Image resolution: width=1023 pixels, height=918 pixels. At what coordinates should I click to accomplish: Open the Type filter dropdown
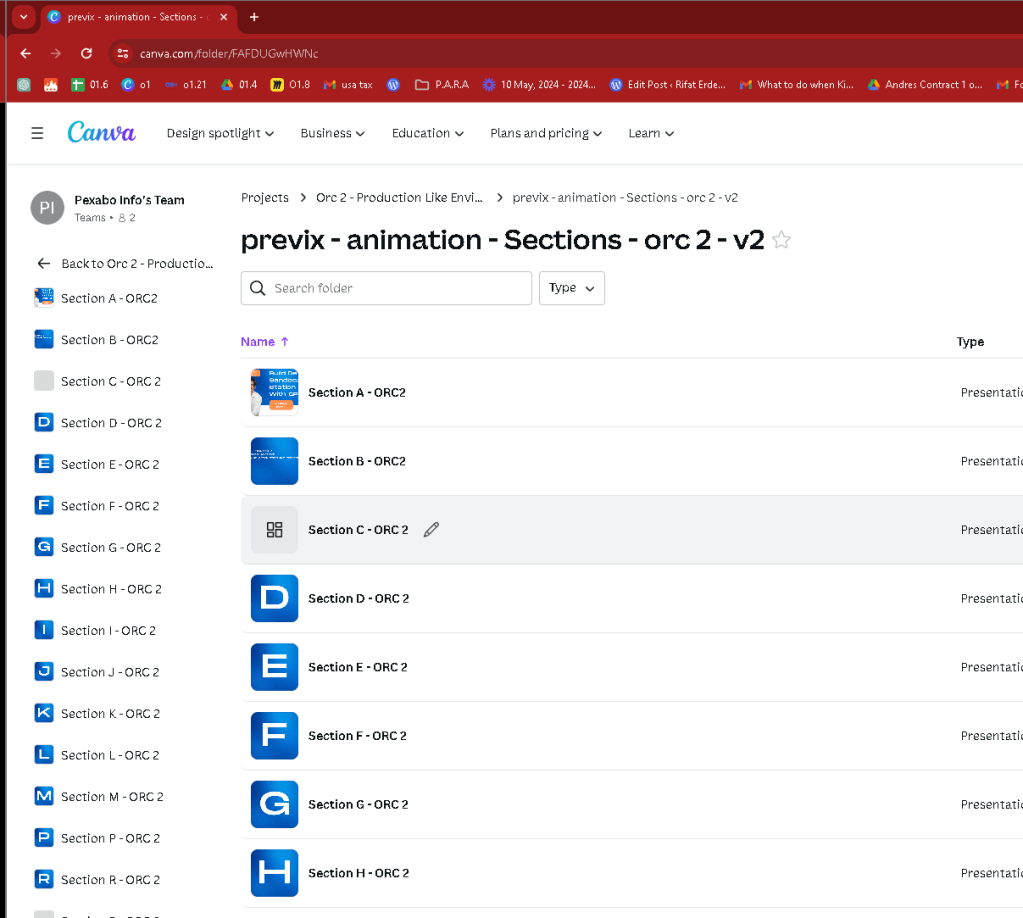[x=572, y=288]
